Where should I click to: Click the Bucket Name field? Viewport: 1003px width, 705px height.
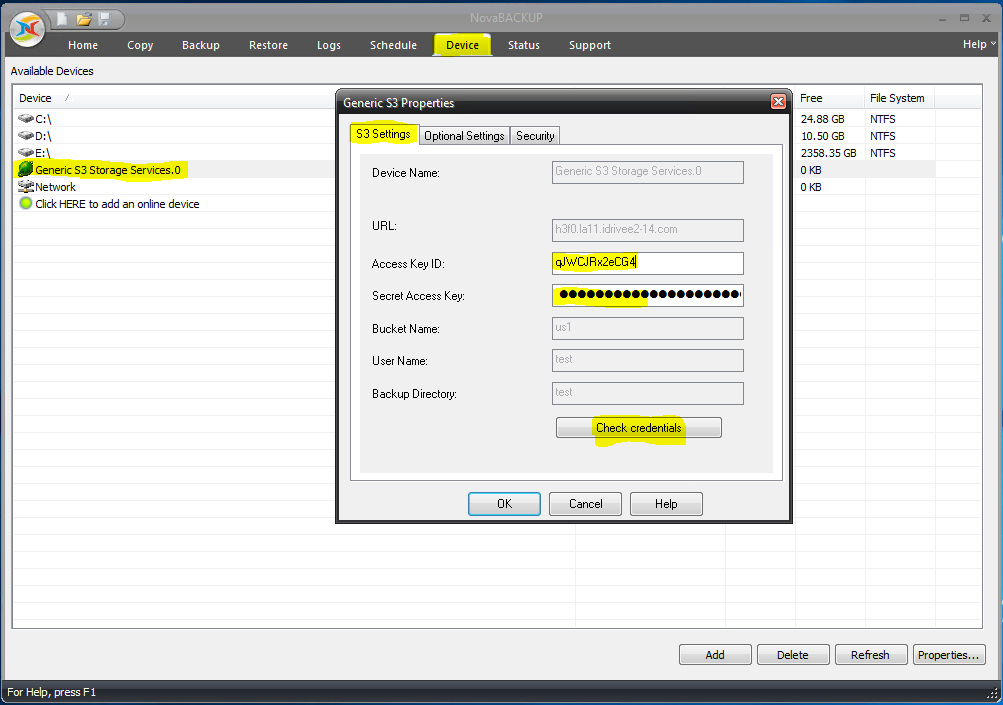pyautogui.click(x=647, y=328)
